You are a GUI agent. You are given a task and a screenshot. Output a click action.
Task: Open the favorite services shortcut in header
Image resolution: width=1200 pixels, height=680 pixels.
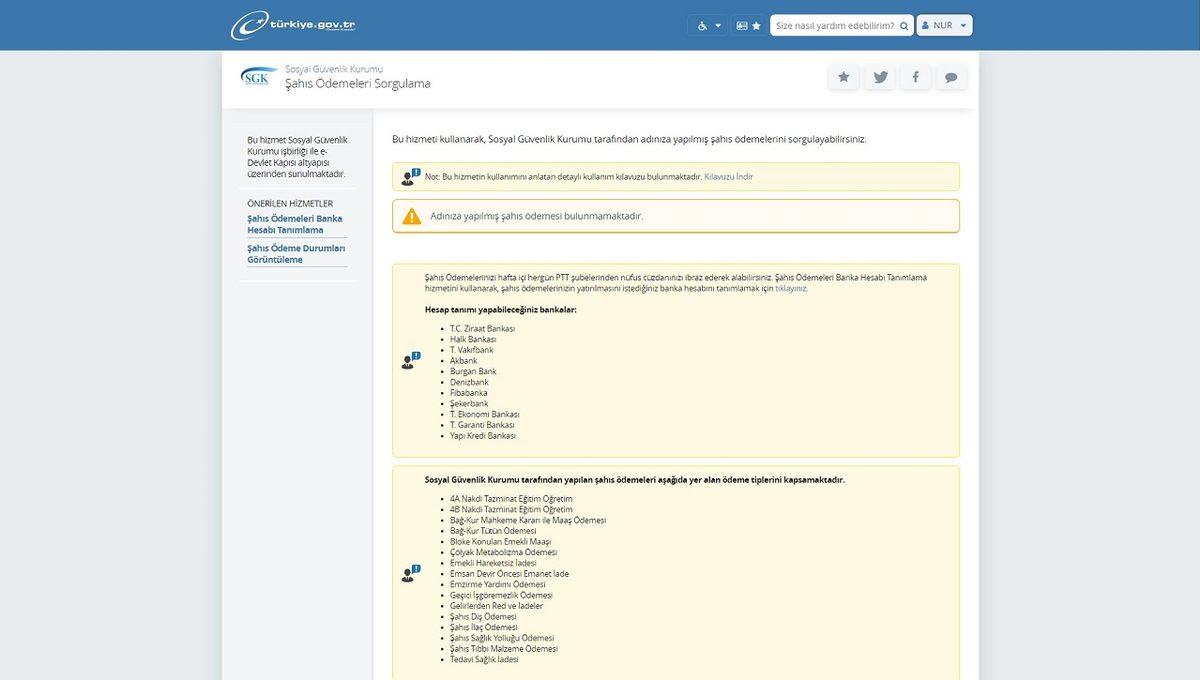pyautogui.click(x=748, y=25)
